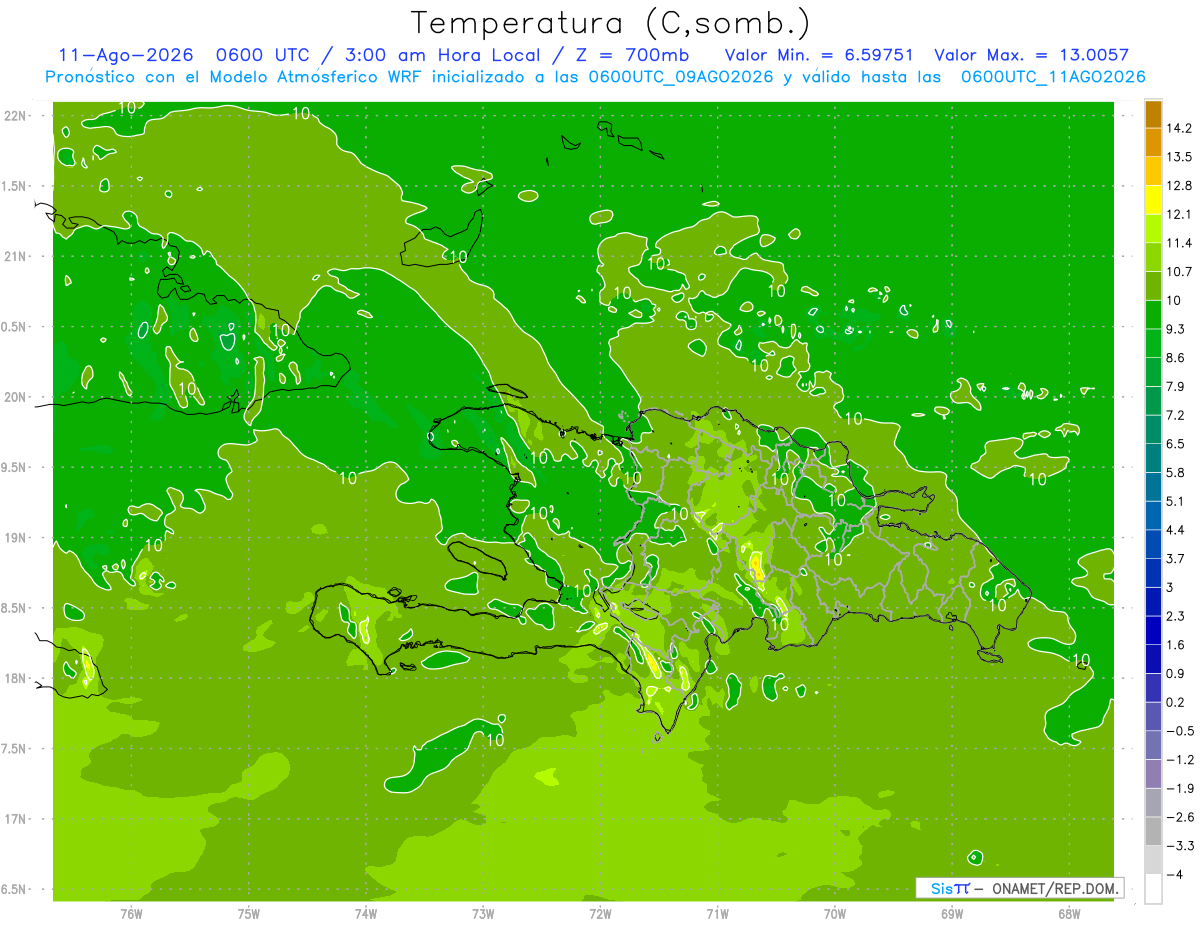Pick the yellow swatch between 12.1 and 12.8

click(x=1153, y=200)
